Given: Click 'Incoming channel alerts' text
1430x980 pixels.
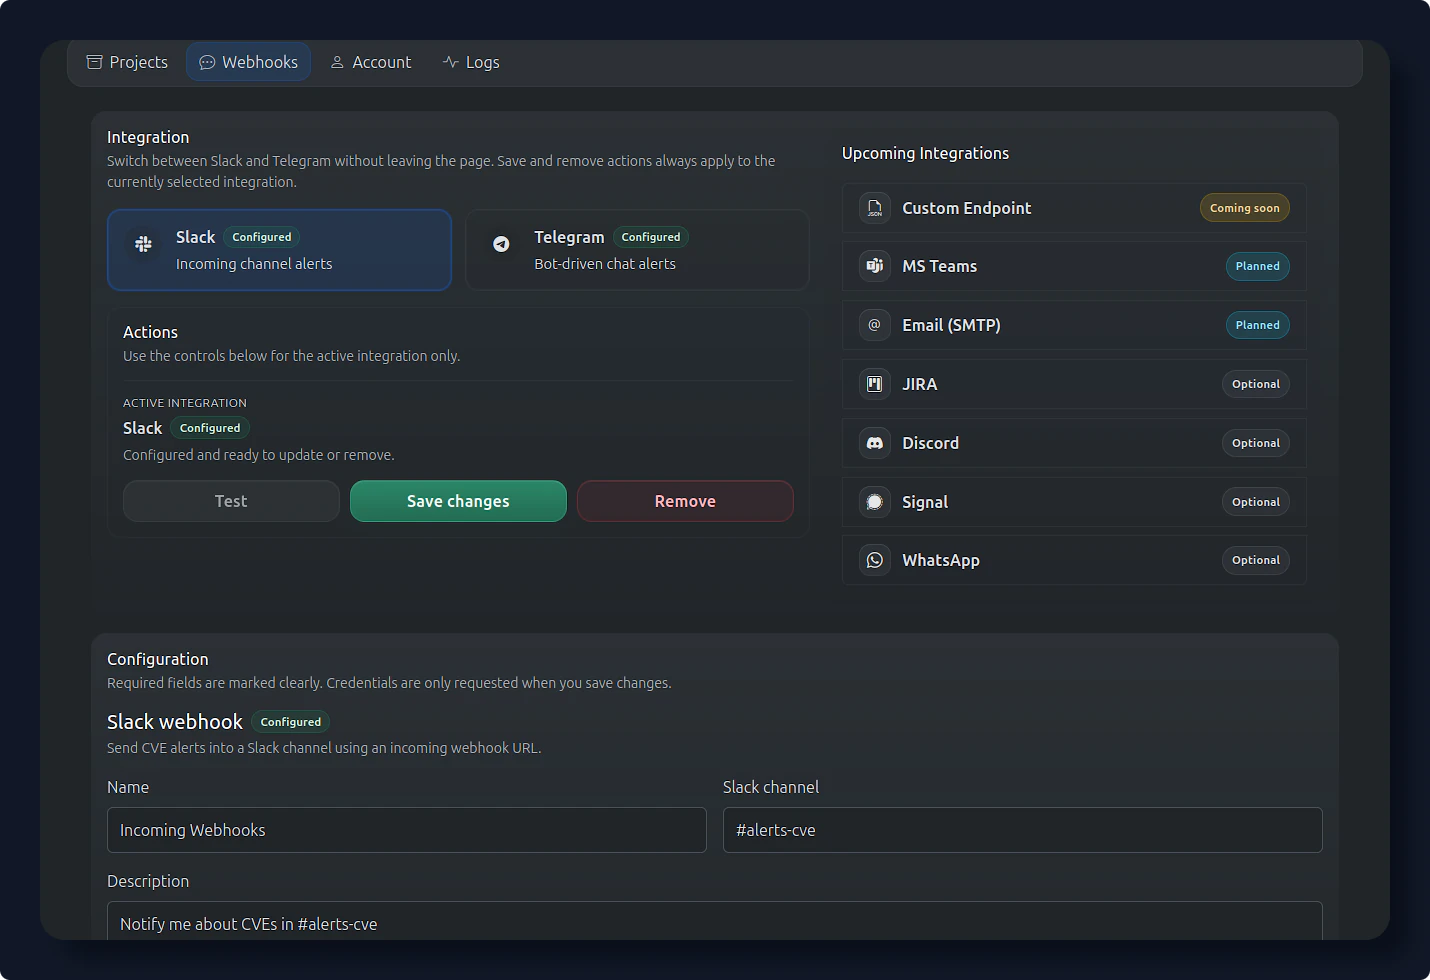Looking at the screenshot, I should pyautogui.click(x=254, y=264).
